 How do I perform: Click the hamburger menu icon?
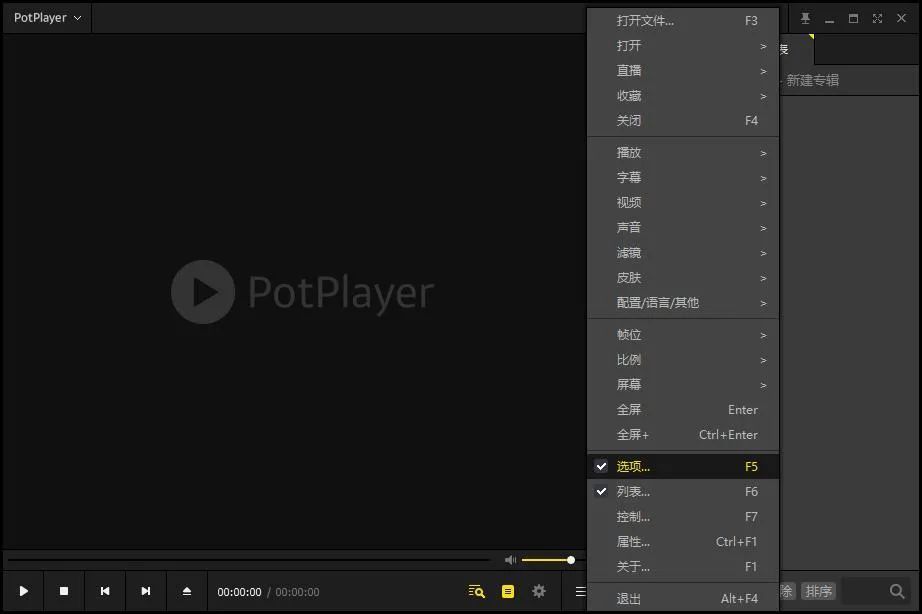(580, 591)
